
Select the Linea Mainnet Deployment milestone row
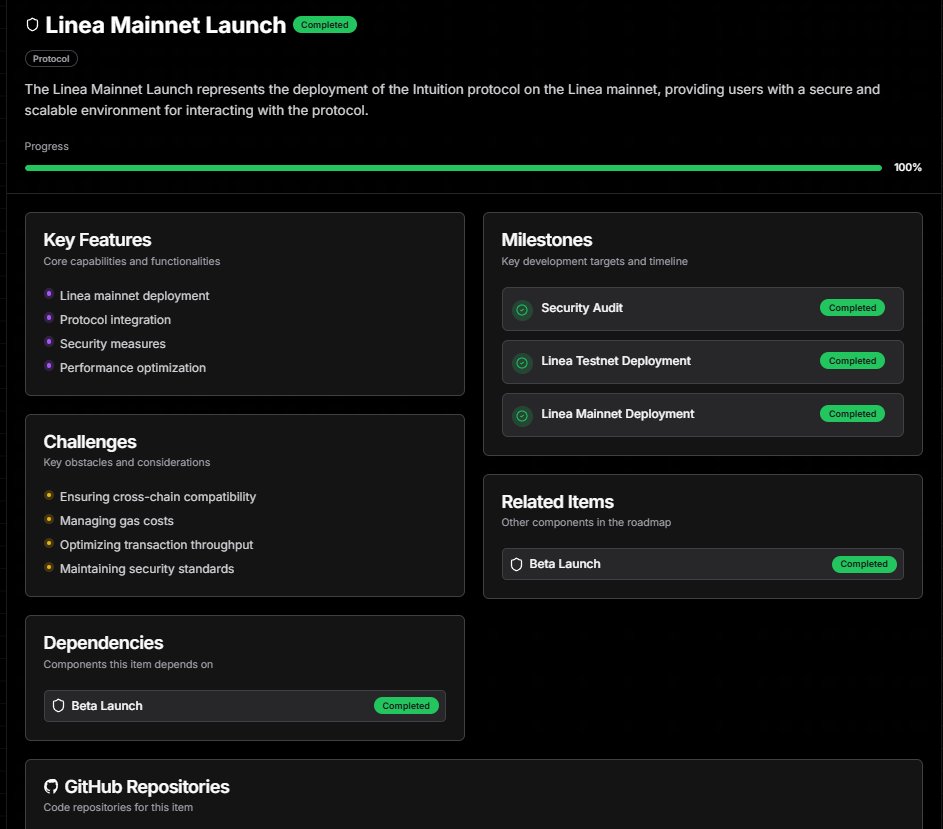coord(702,414)
